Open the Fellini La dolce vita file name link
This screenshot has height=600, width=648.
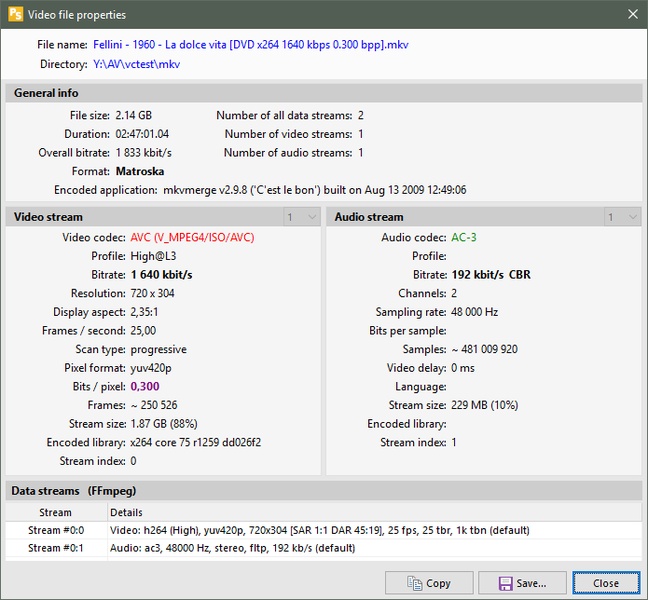[x=250, y=45]
